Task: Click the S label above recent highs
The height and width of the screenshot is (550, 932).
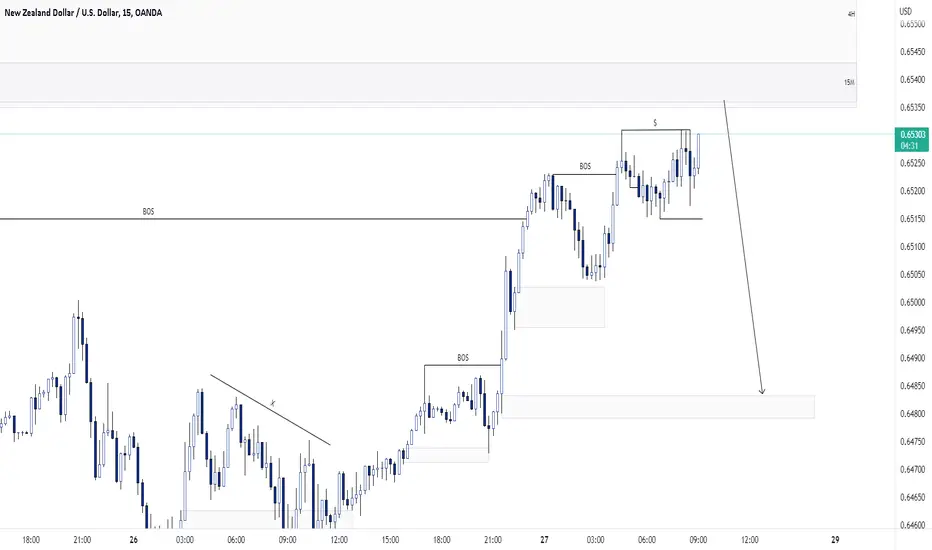Action: (x=655, y=123)
